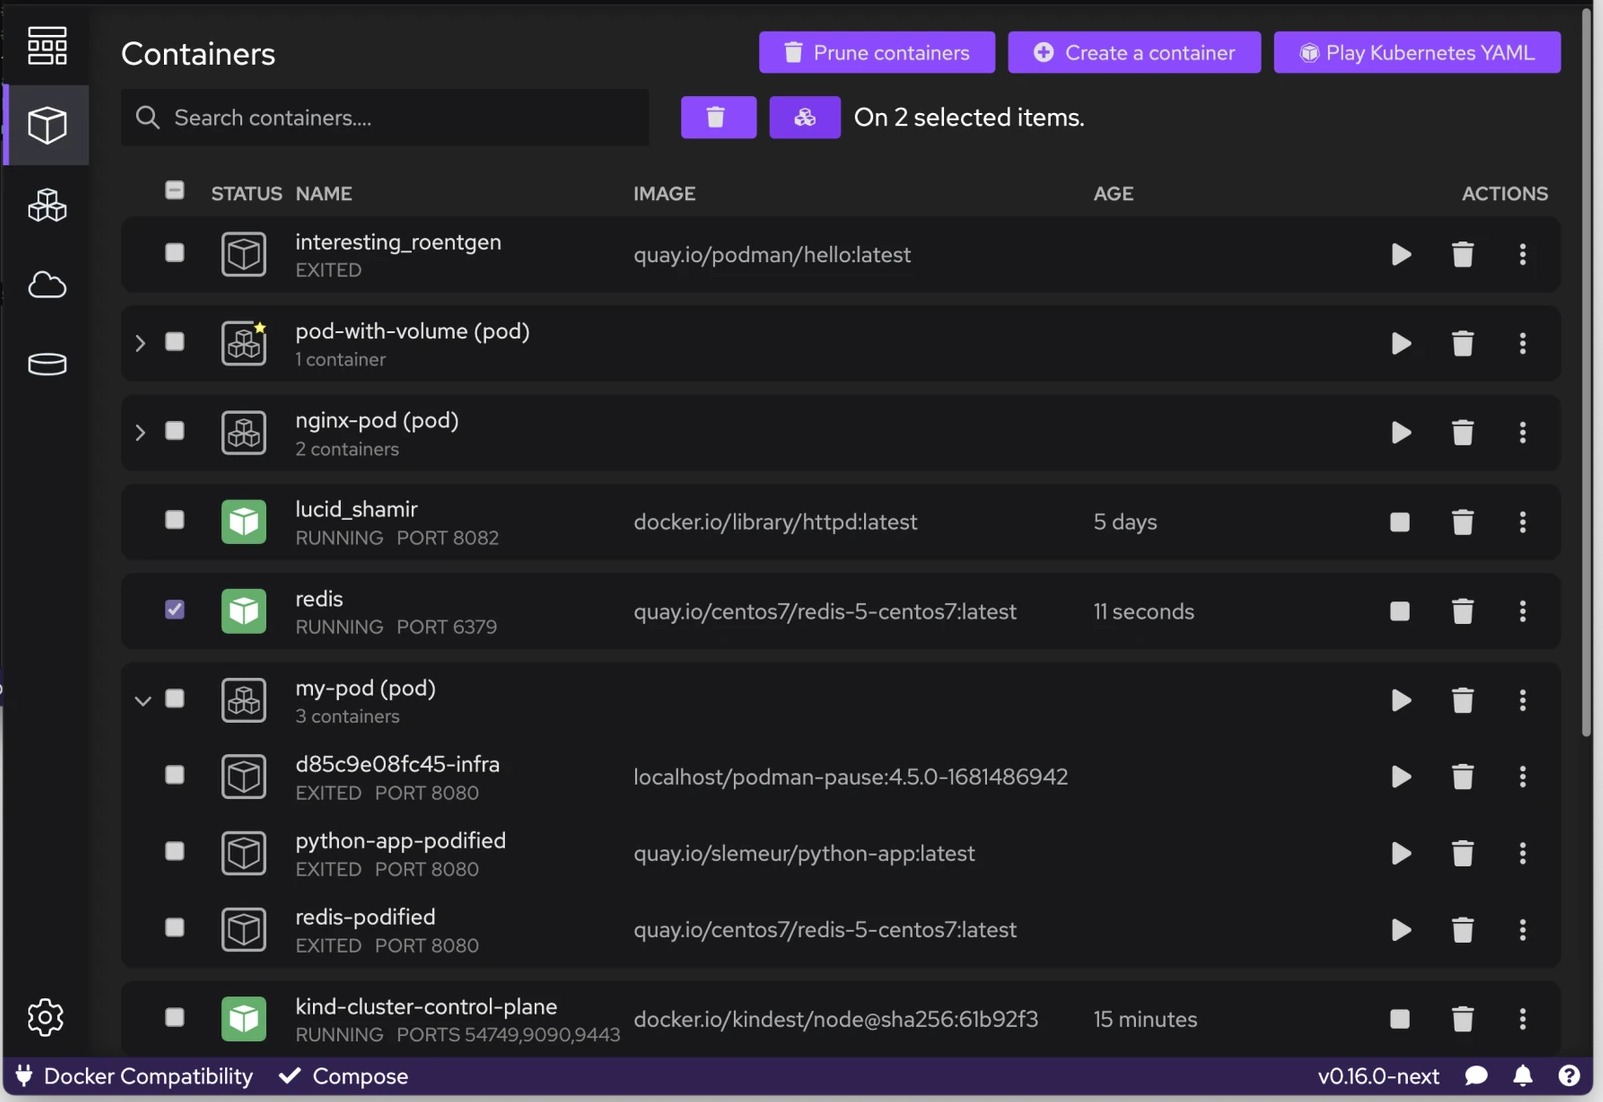The image size is (1603, 1102).
Task: Open the Pods section in sidebar
Action: click(47, 206)
